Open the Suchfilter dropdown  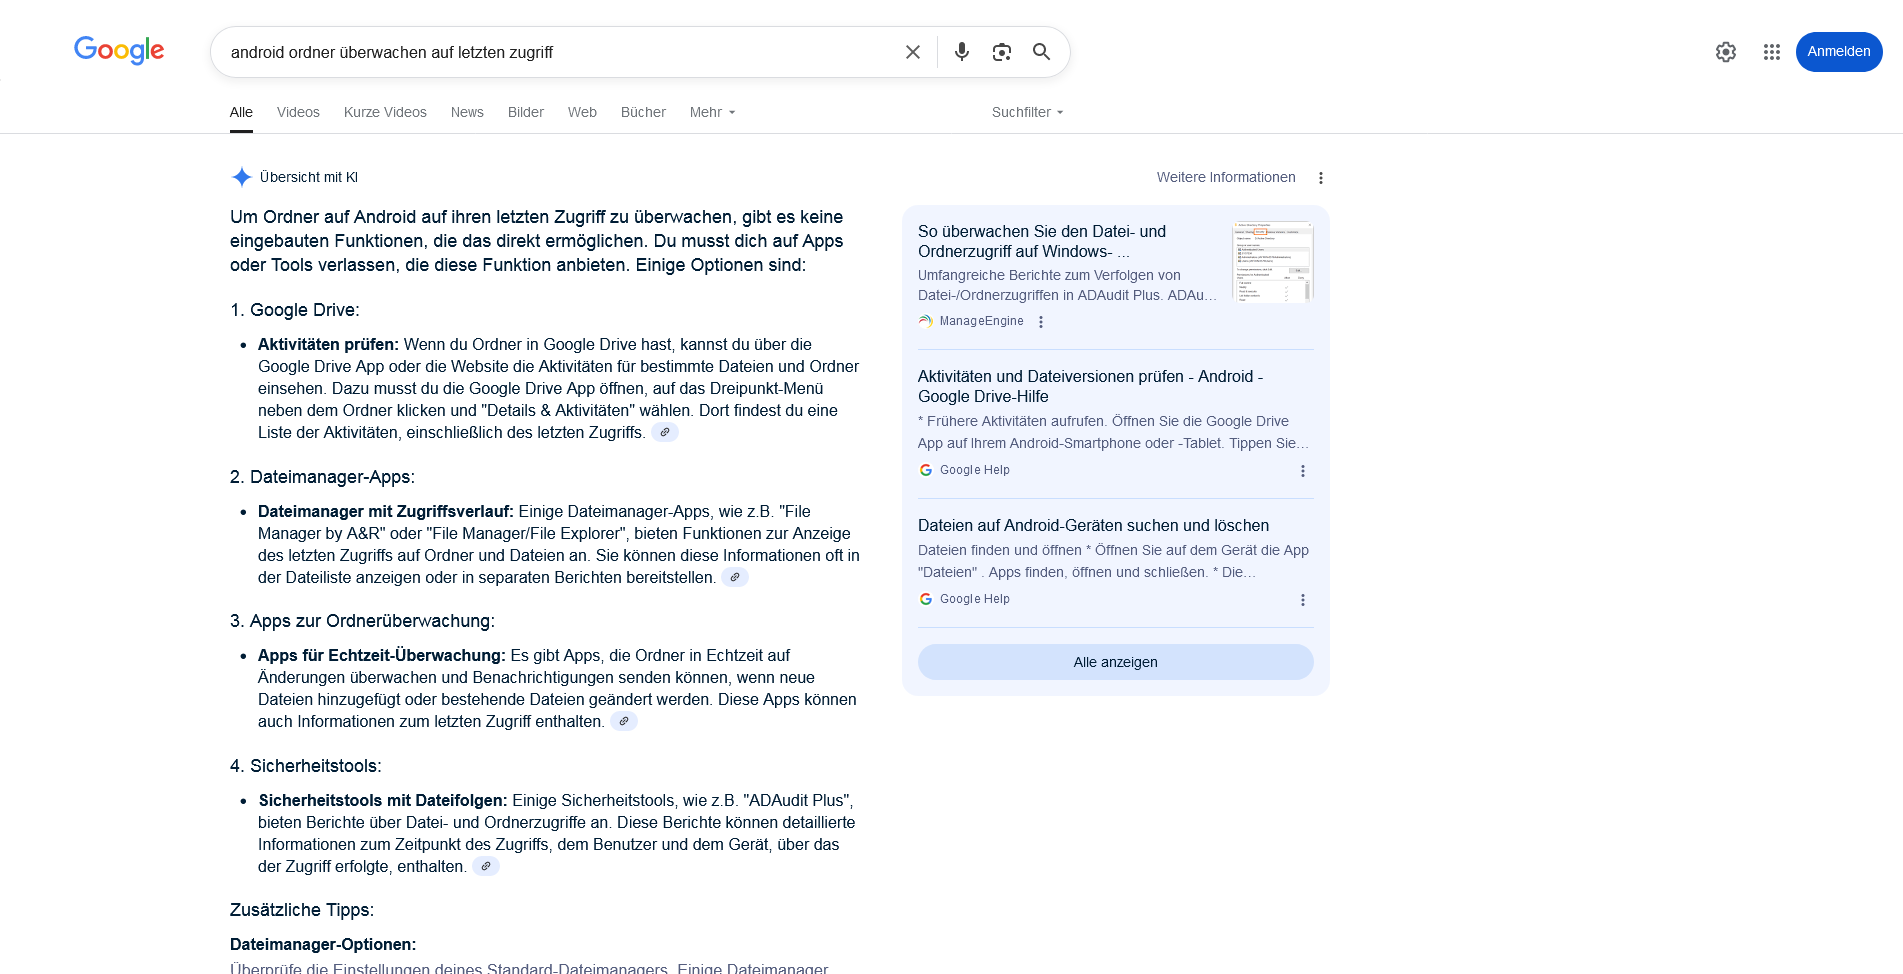click(1026, 112)
